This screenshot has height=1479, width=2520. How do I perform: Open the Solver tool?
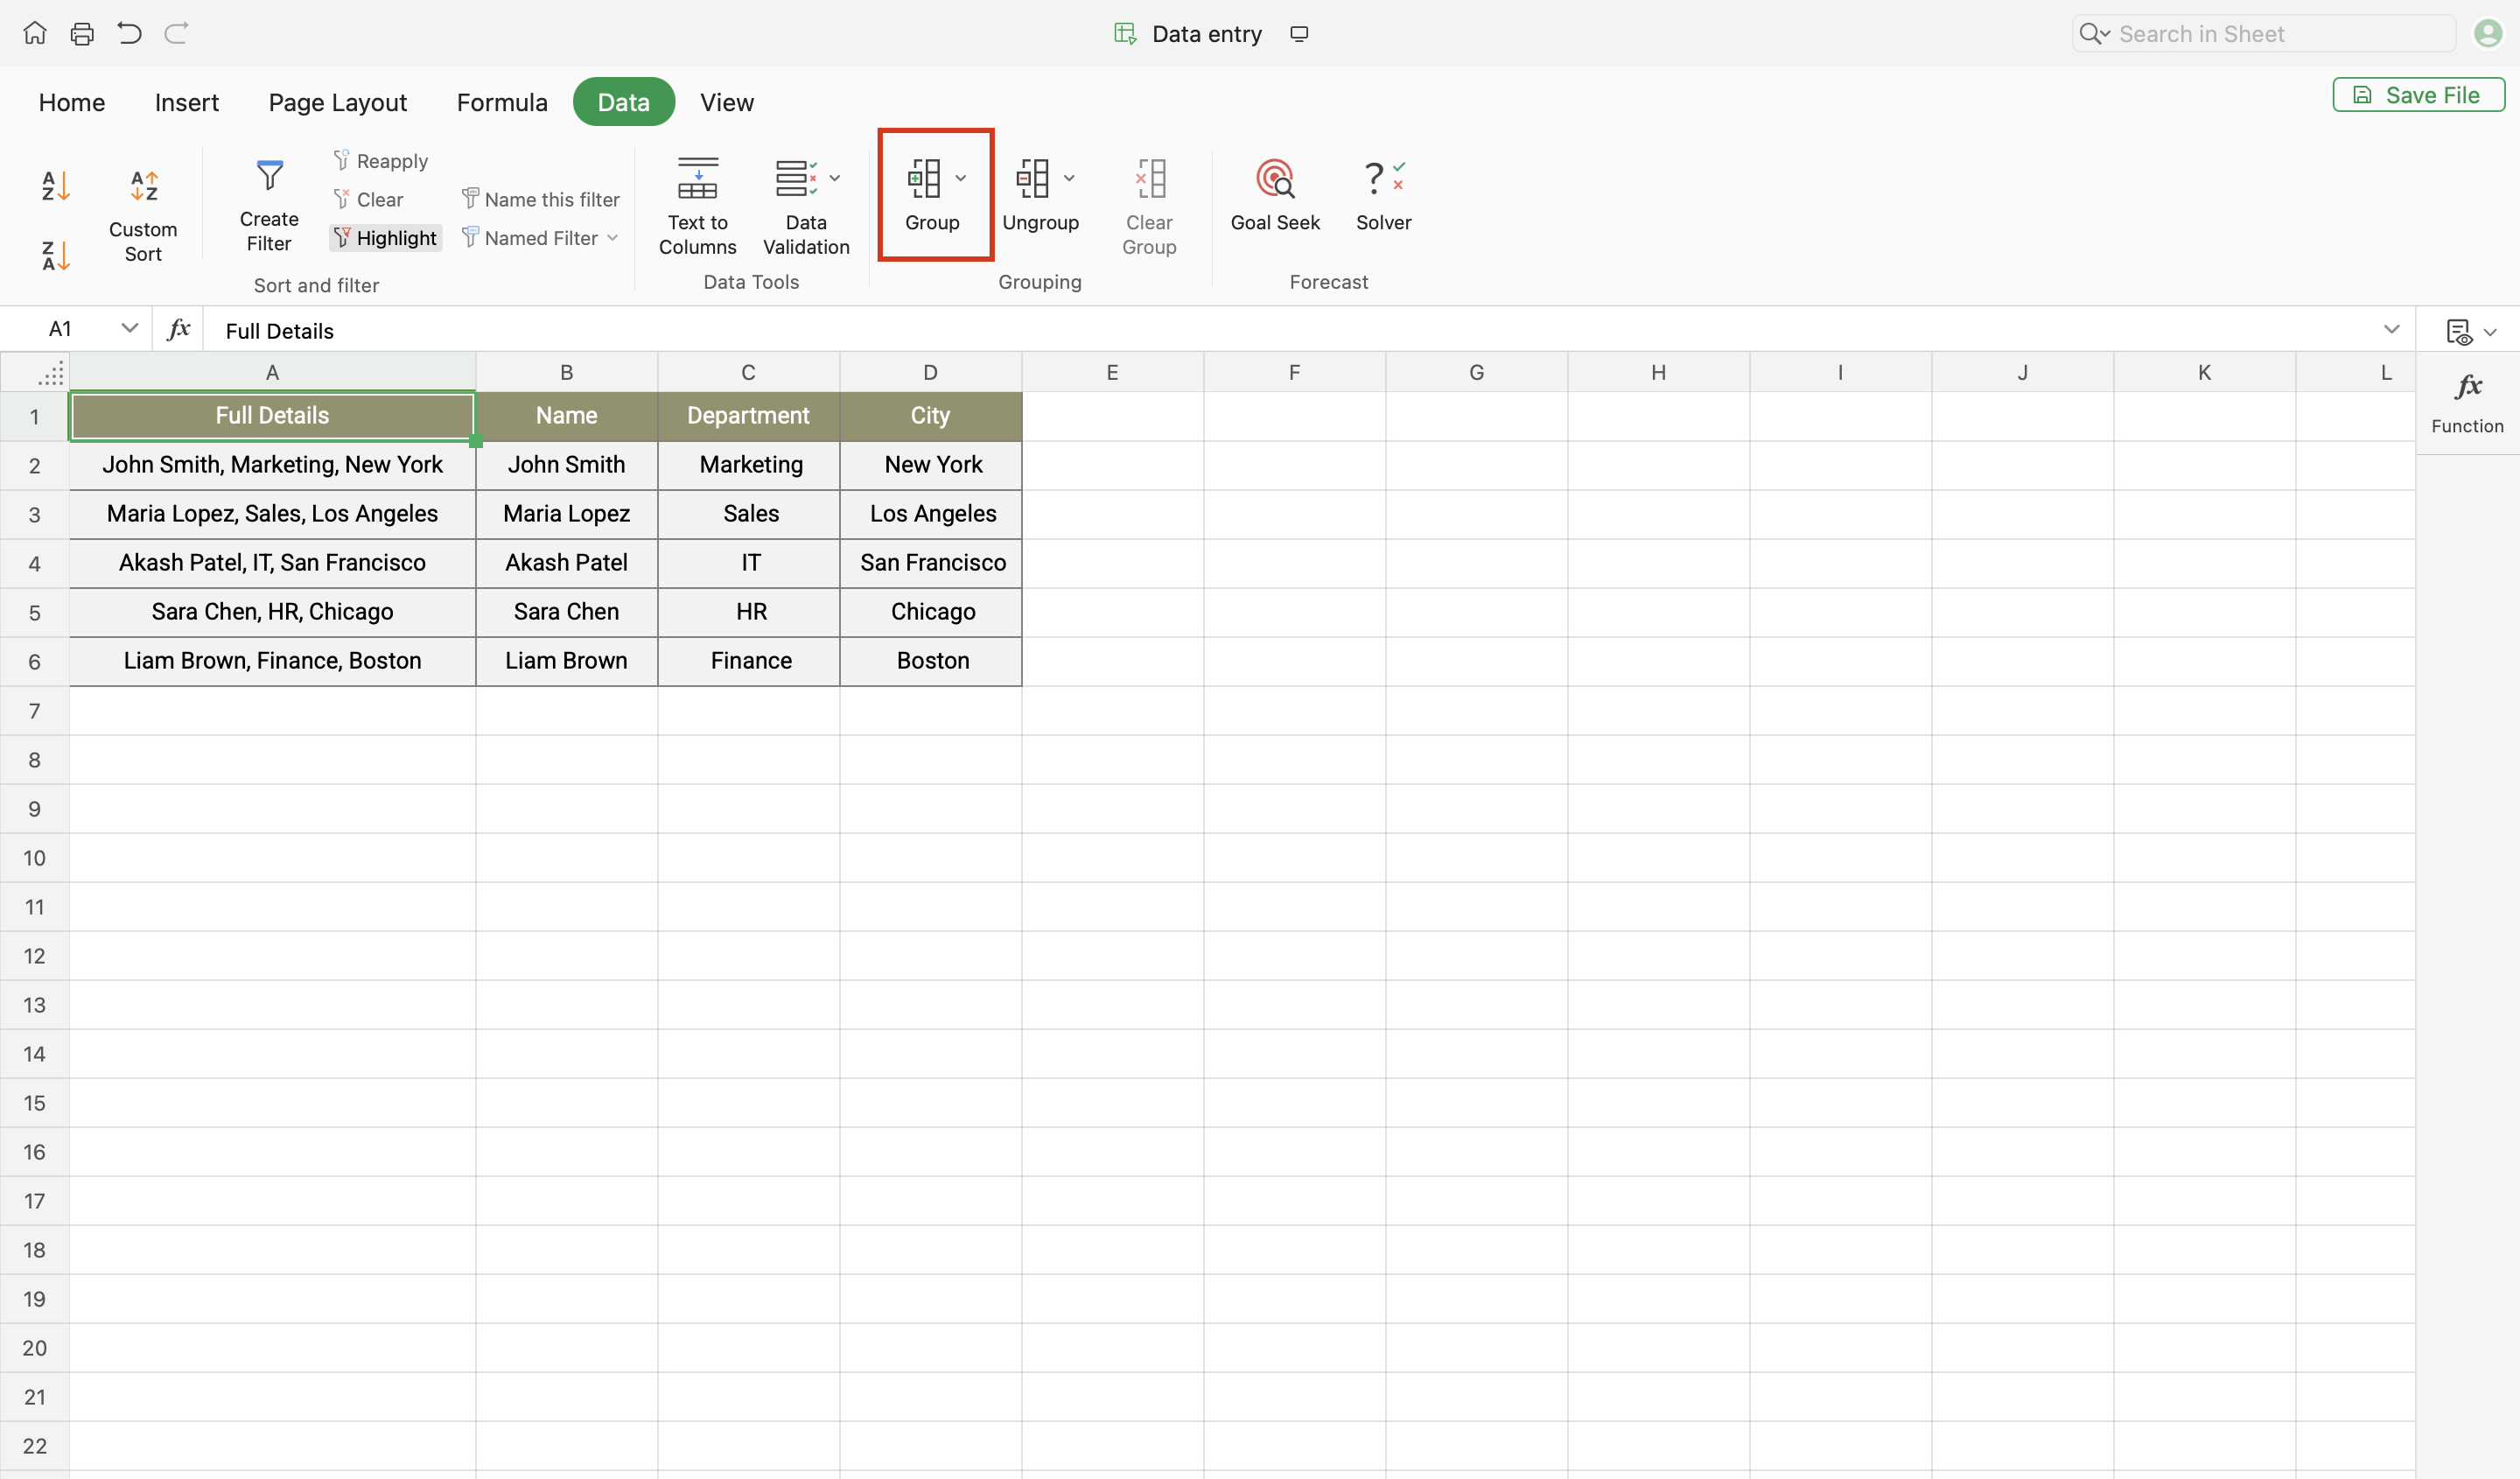click(1383, 195)
